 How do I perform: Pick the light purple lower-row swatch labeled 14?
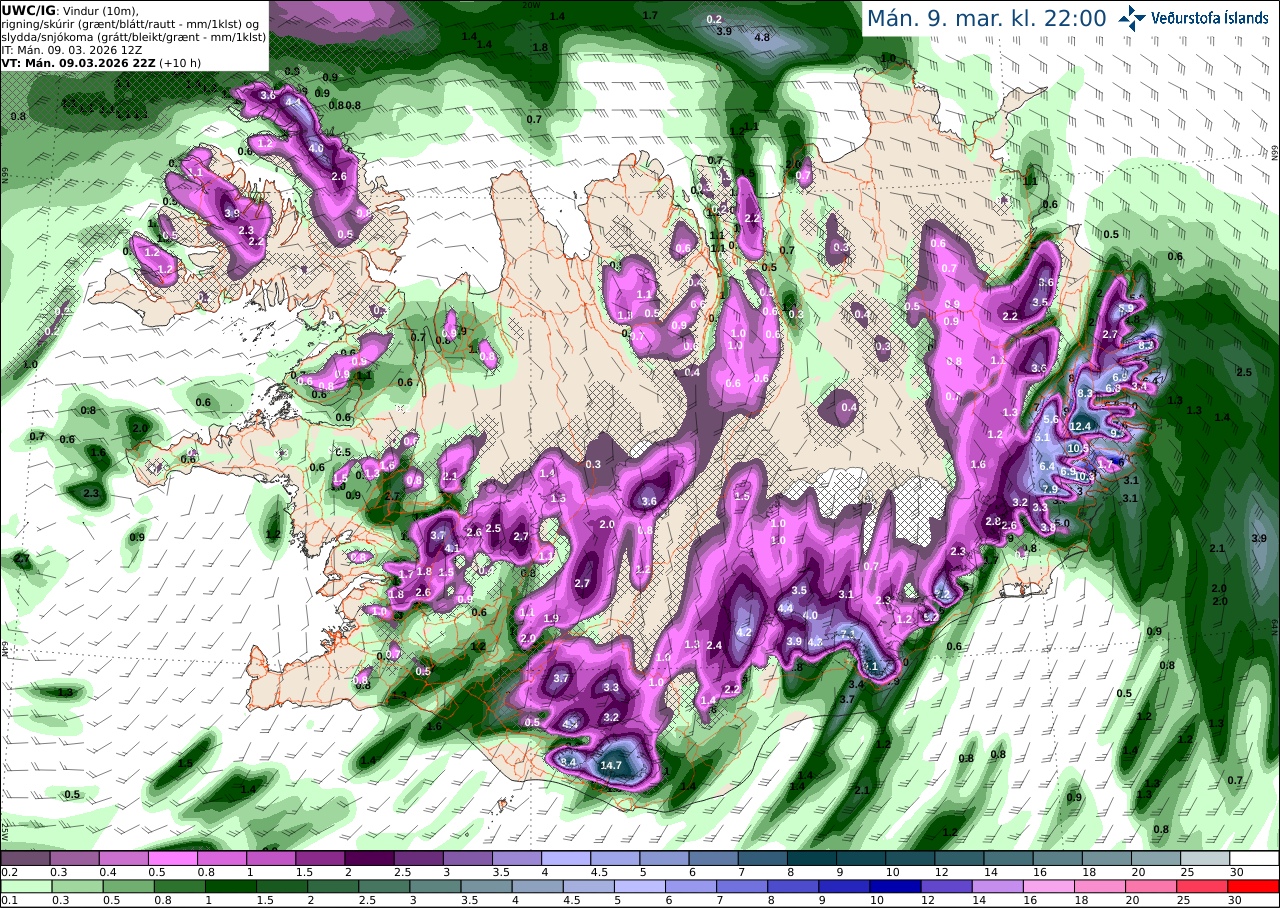(998, 886)
